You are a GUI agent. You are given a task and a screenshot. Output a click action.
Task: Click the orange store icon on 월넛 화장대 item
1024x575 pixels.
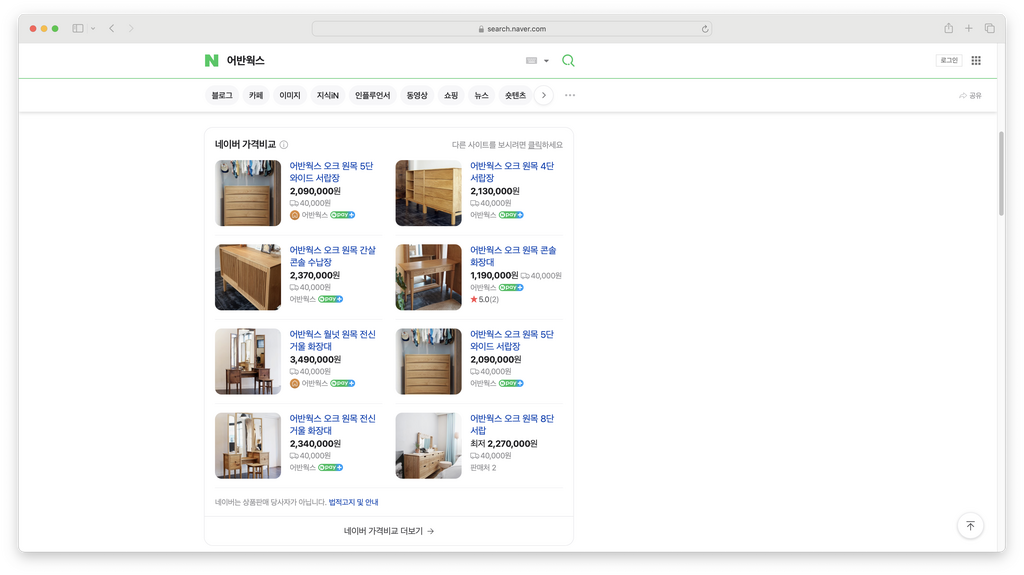coord(295,384)
